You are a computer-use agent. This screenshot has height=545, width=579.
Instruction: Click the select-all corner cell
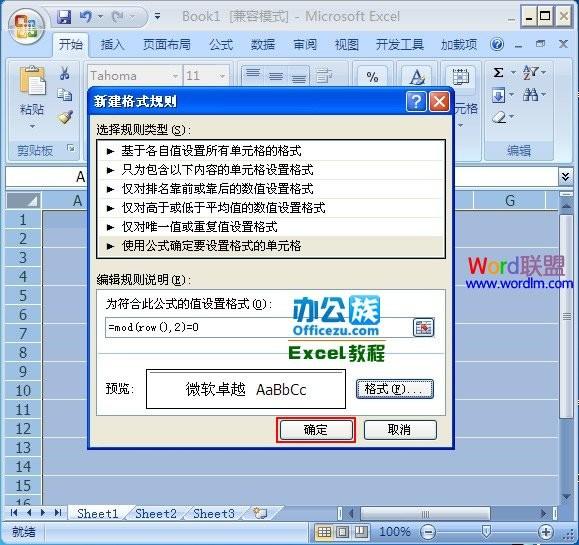coord(23,201)
